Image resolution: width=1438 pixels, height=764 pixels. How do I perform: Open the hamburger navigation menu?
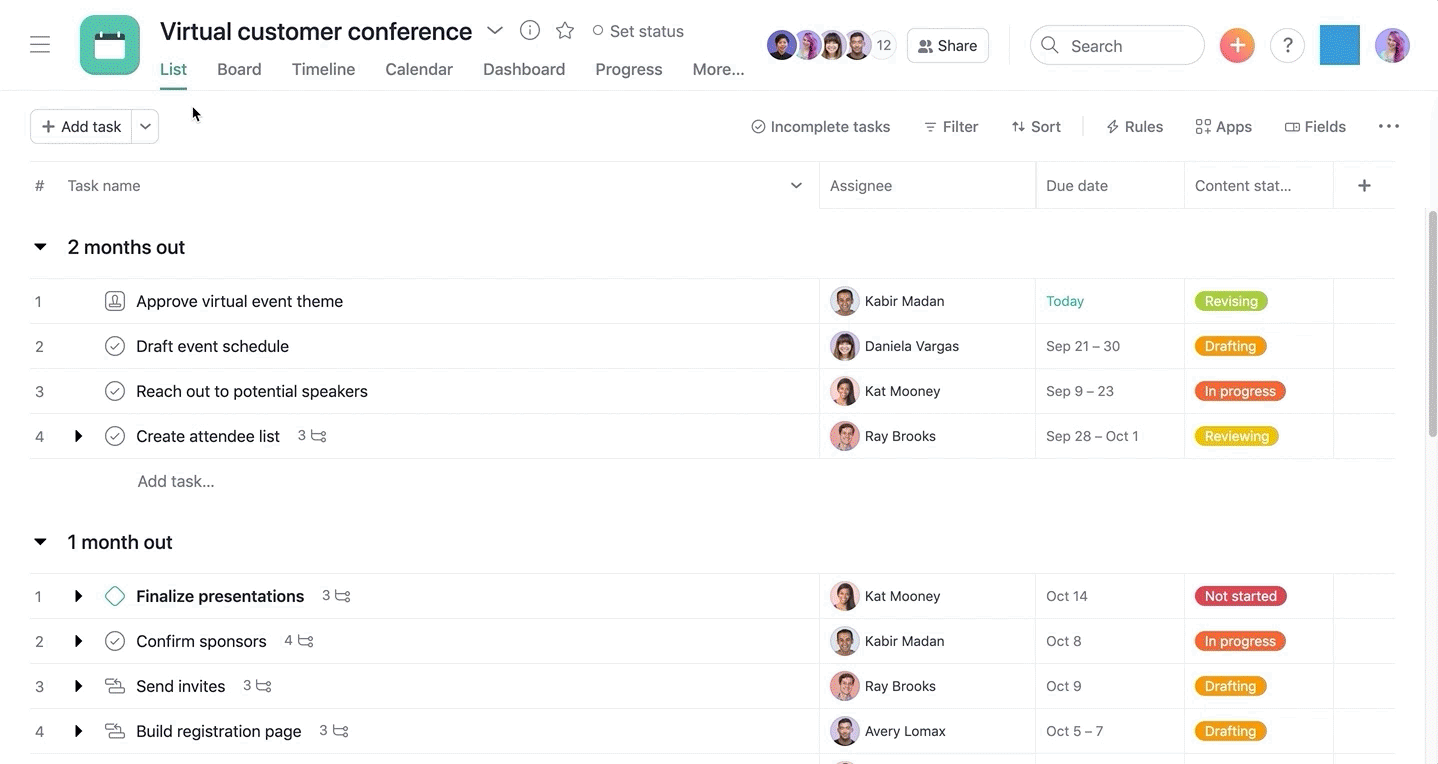point(40,45)
